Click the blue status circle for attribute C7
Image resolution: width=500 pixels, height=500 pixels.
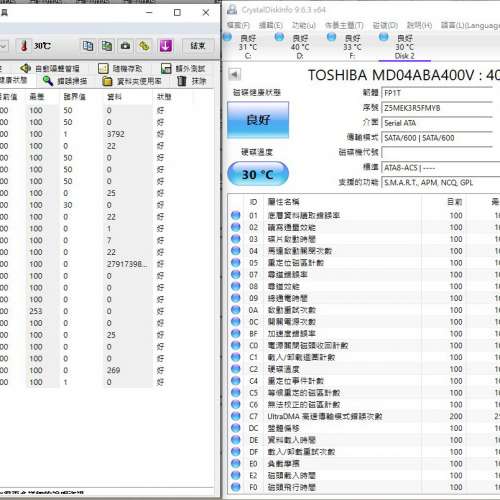(236, 416)
